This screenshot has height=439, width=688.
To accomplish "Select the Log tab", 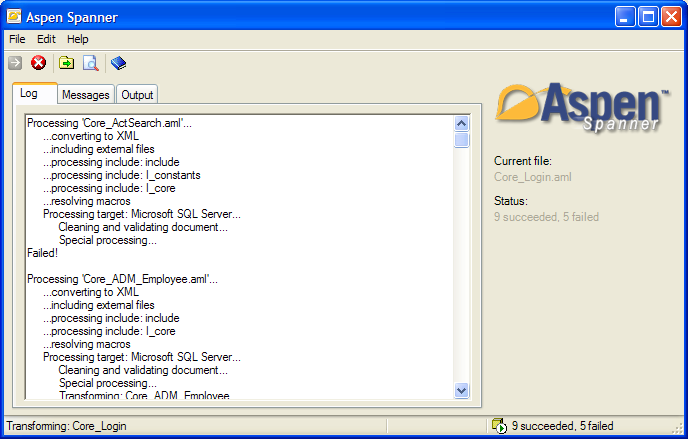I will click(29, 93).
